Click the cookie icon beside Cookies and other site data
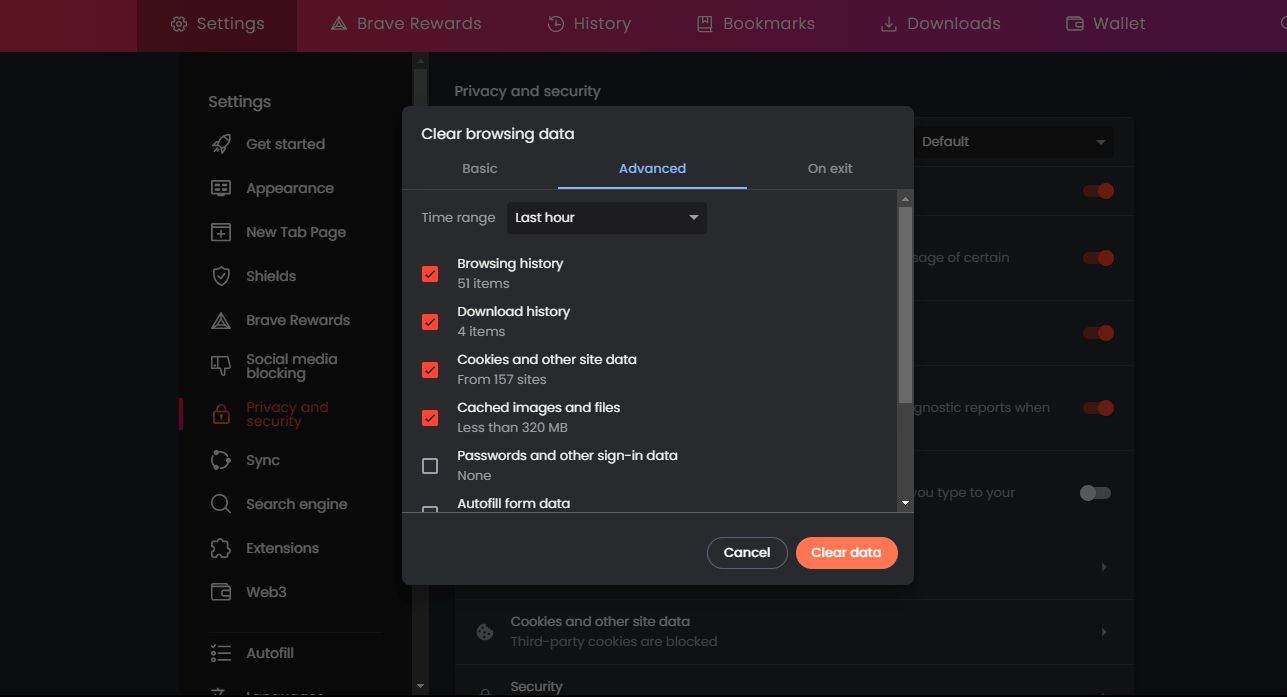The width and height of the screenshot is (1287, 697). (x=485, y=632)
